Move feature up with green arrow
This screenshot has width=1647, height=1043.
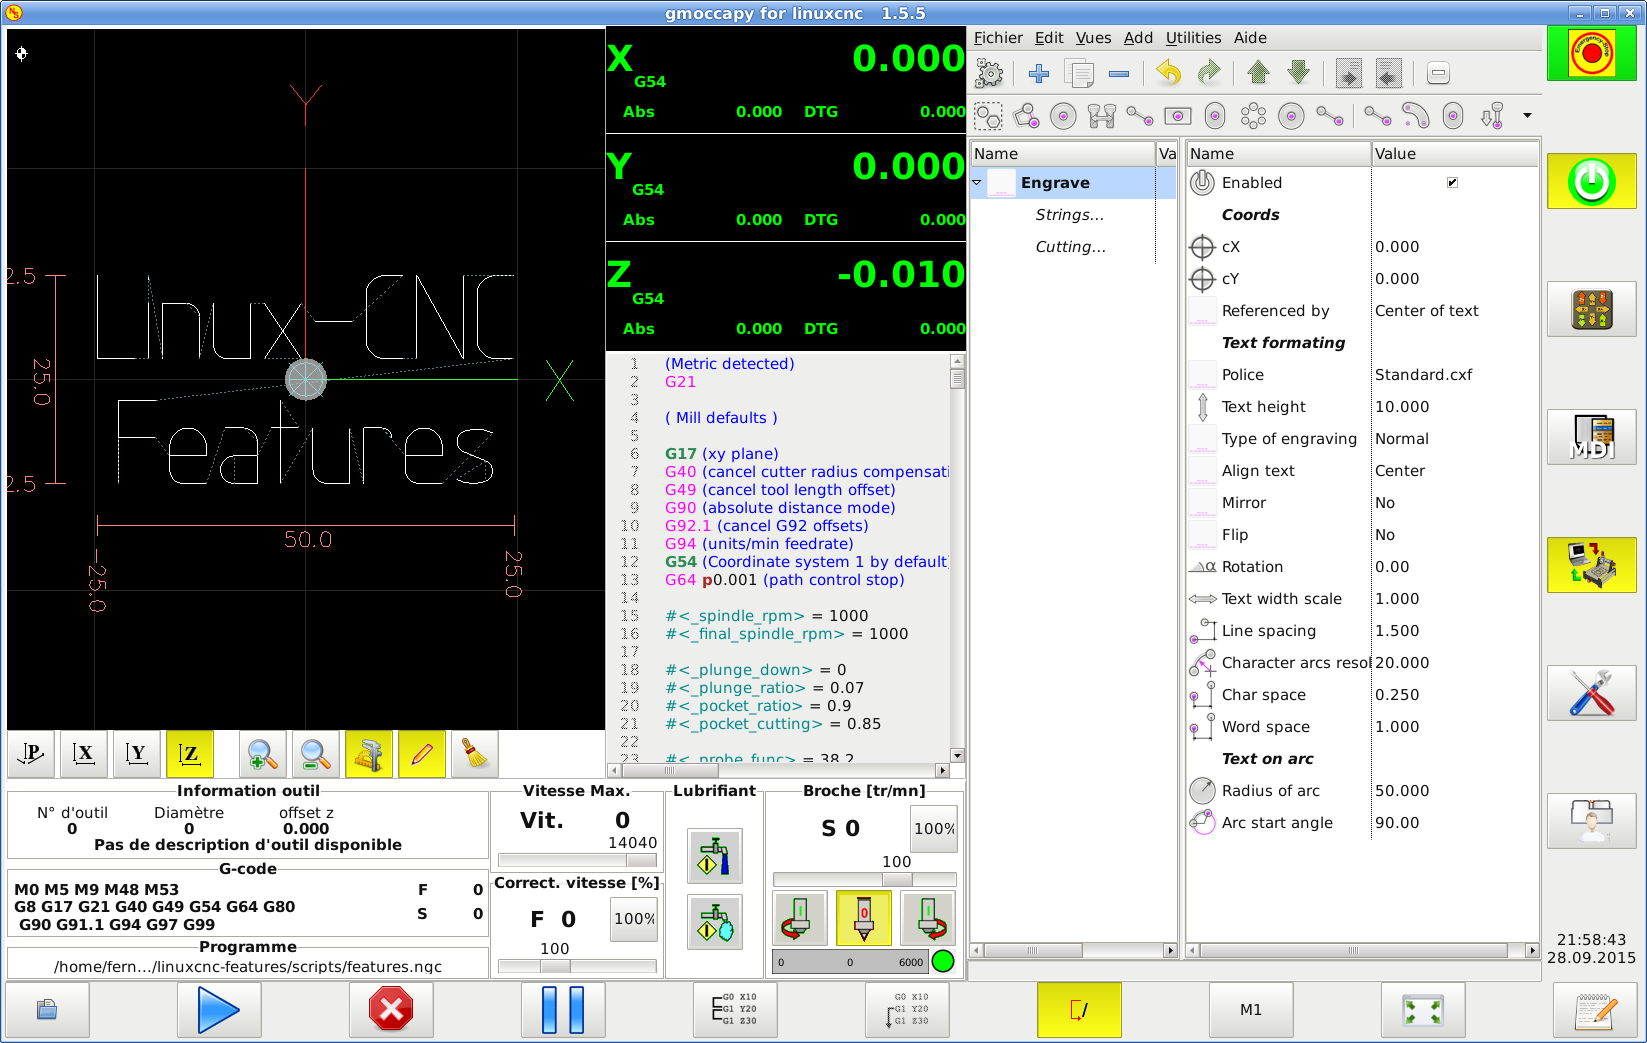click(x=1258, y=73)
